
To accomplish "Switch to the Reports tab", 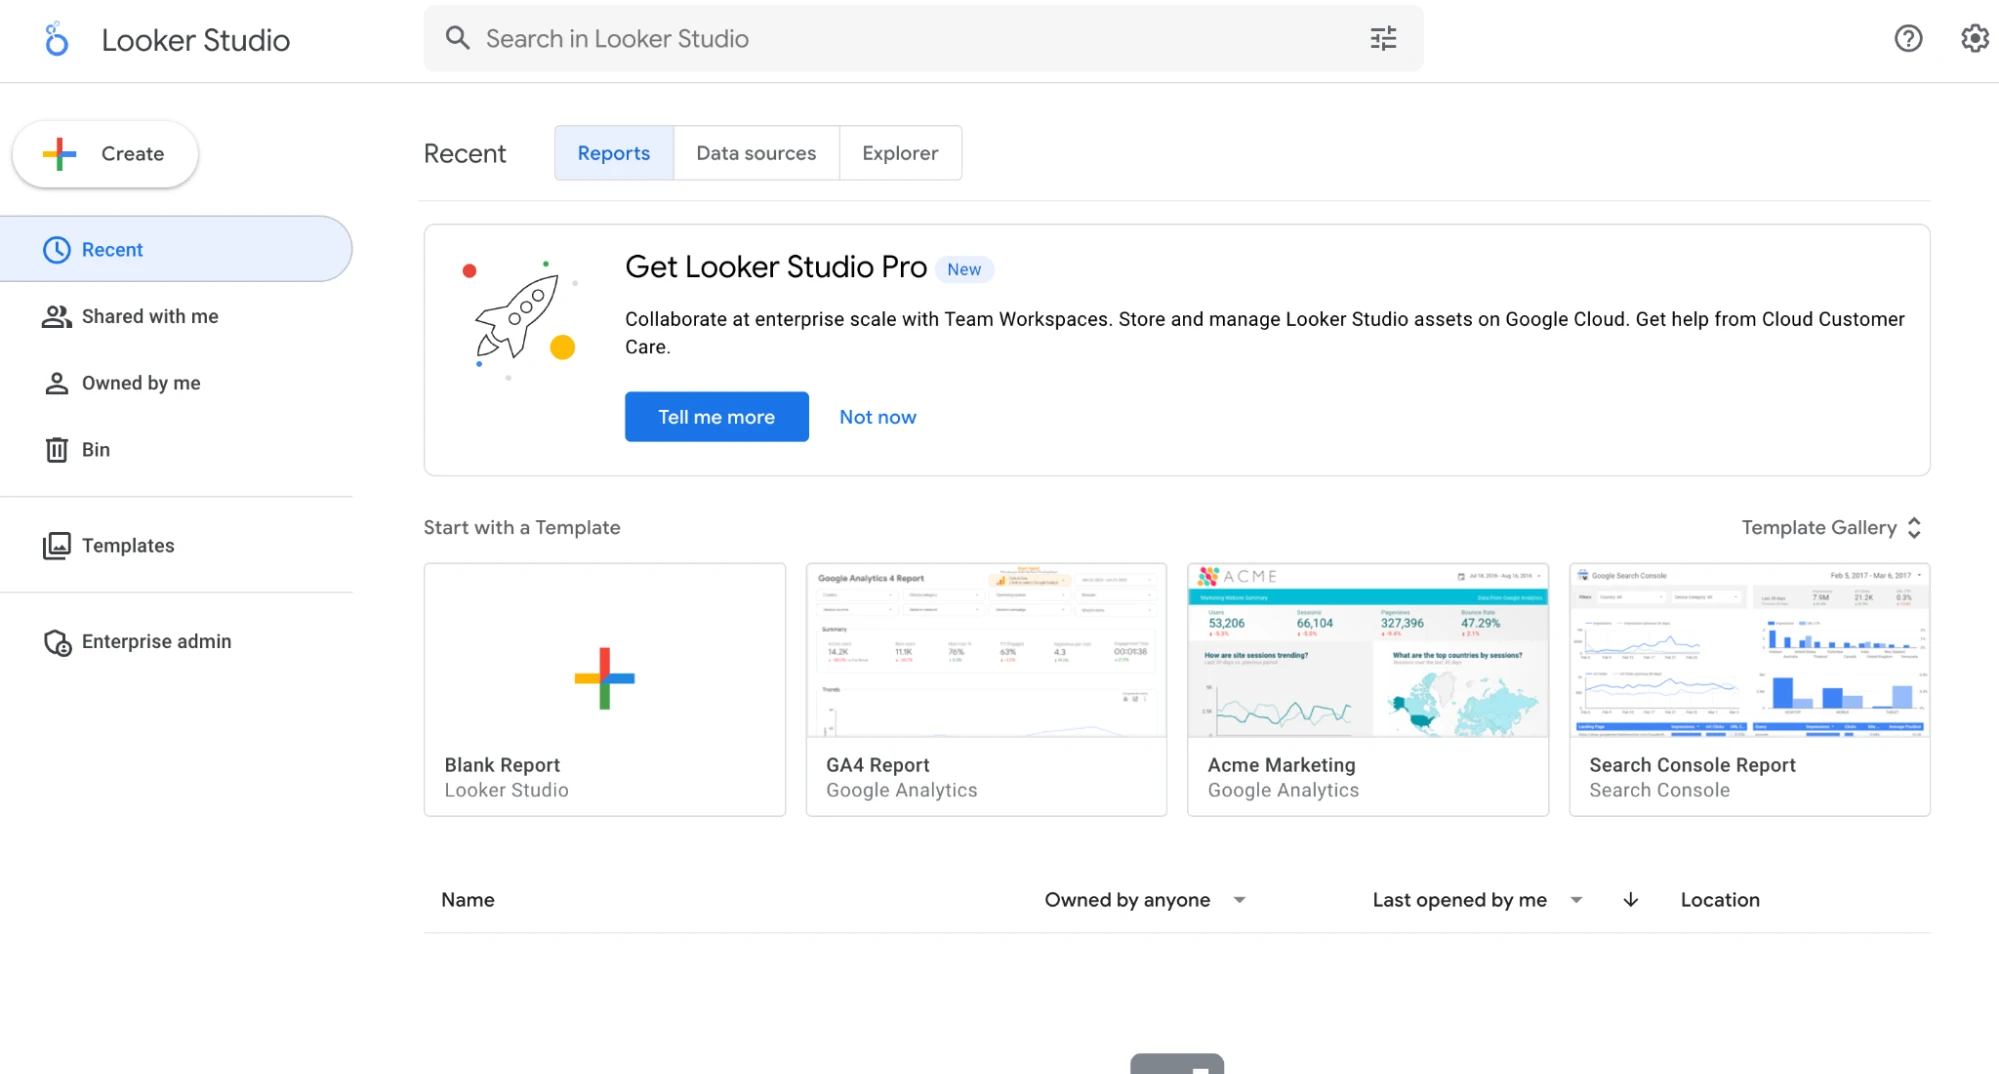I will tap(614, 153).
